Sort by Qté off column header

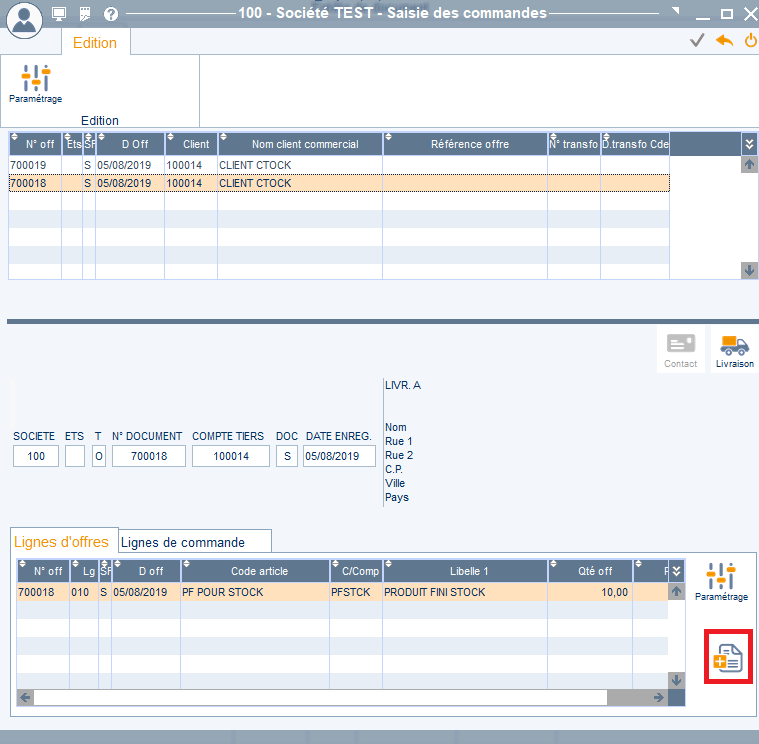coord(590,571)
